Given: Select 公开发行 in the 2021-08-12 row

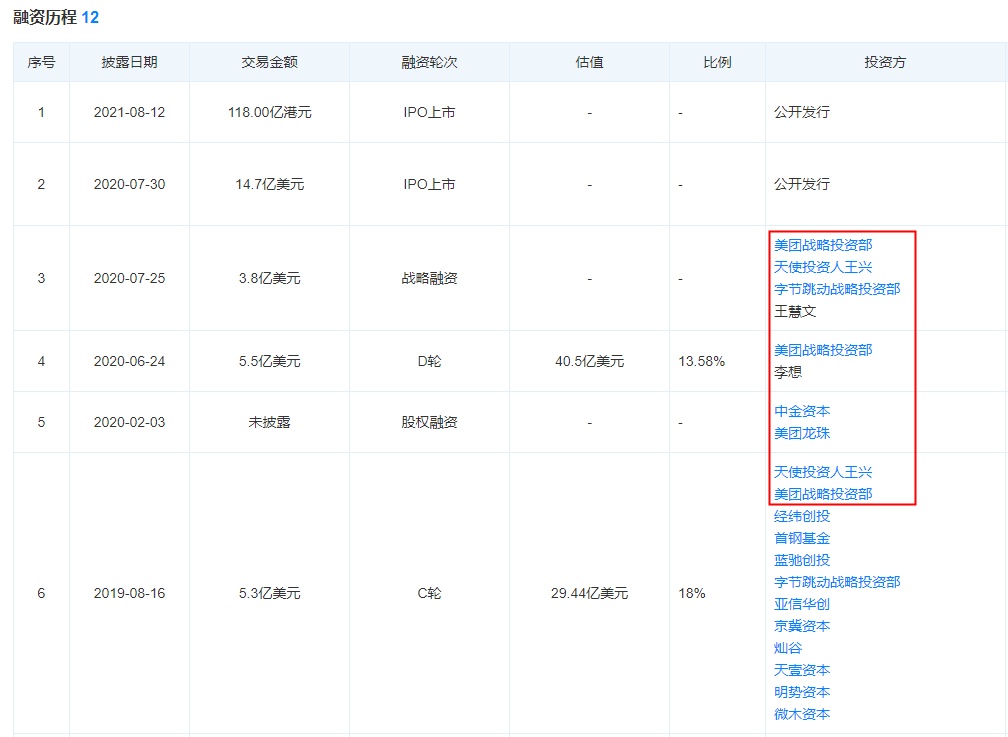Looking at the screenshot, I should click(802, 112).
